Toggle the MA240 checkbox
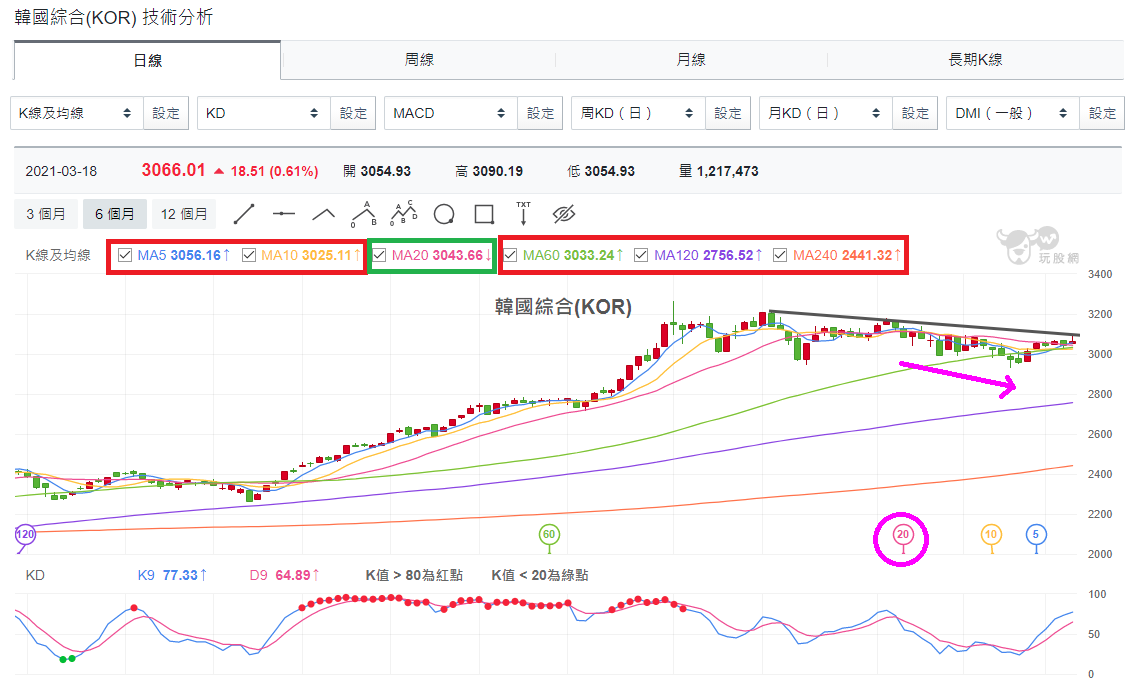Screen dimensions: 1135x680 (x=780, y=255)
